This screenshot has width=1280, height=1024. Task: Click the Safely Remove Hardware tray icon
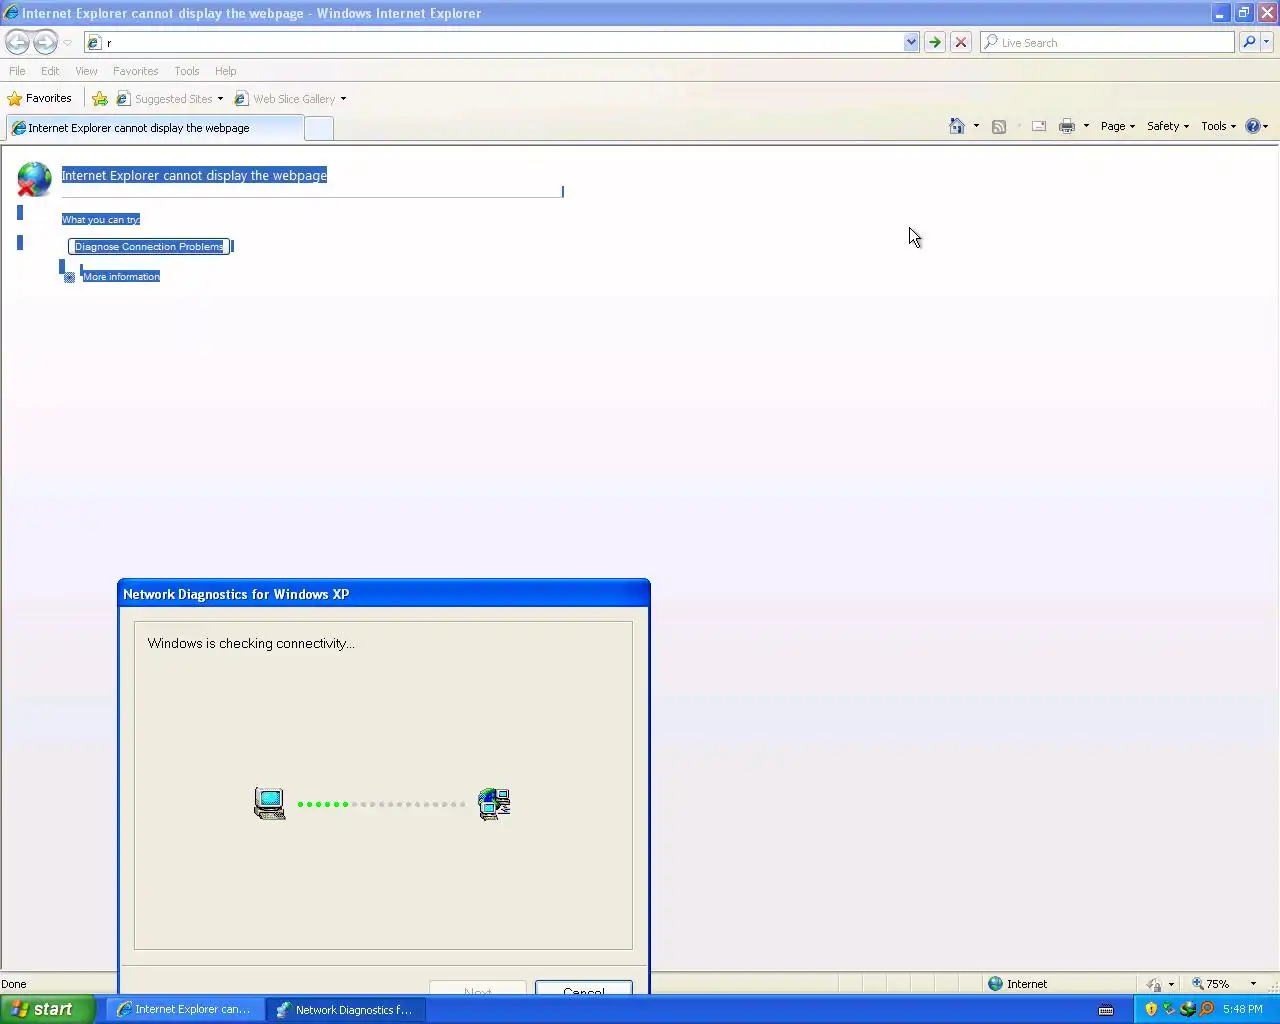1169,1009
